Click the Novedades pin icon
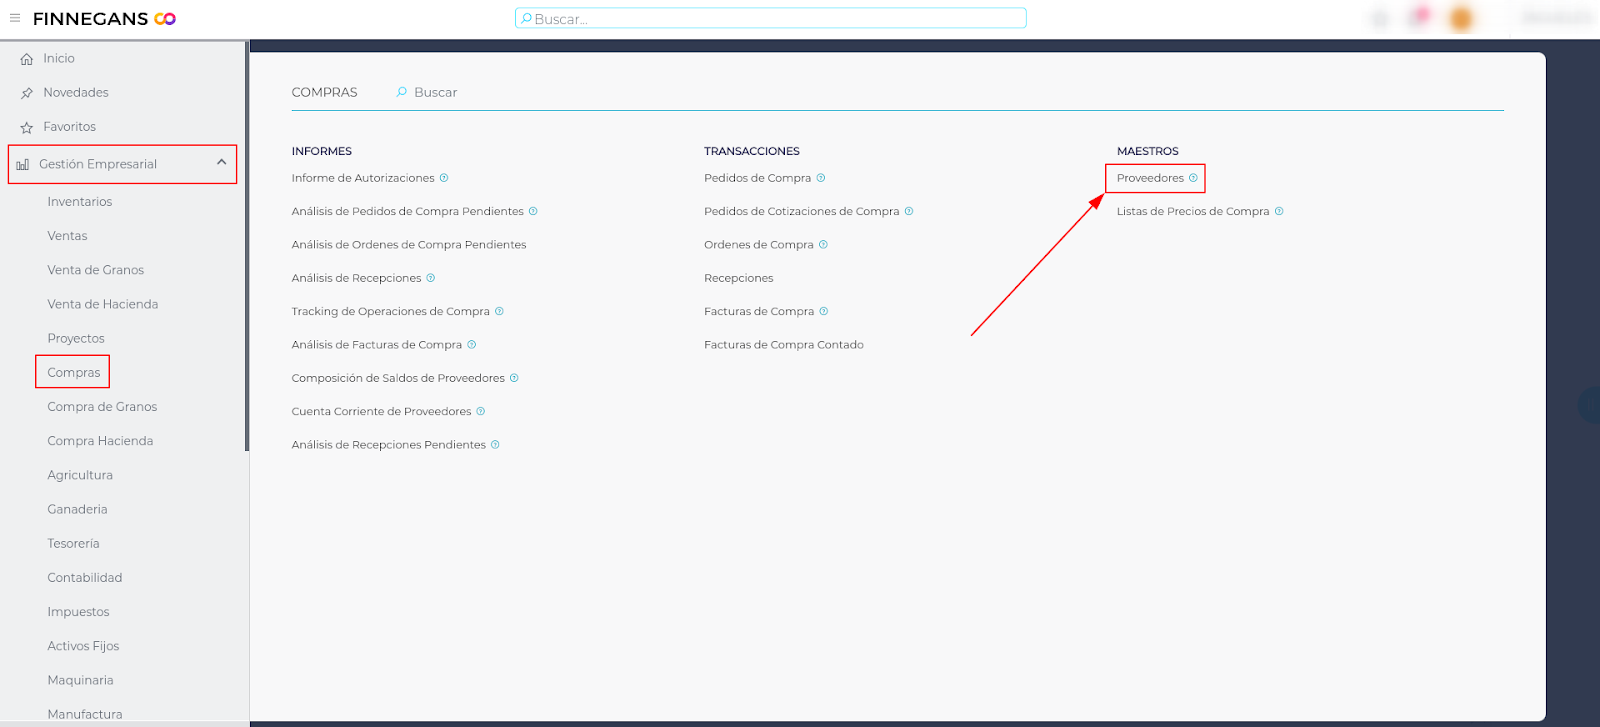The image size is (1600, 727). pos(27,93)
